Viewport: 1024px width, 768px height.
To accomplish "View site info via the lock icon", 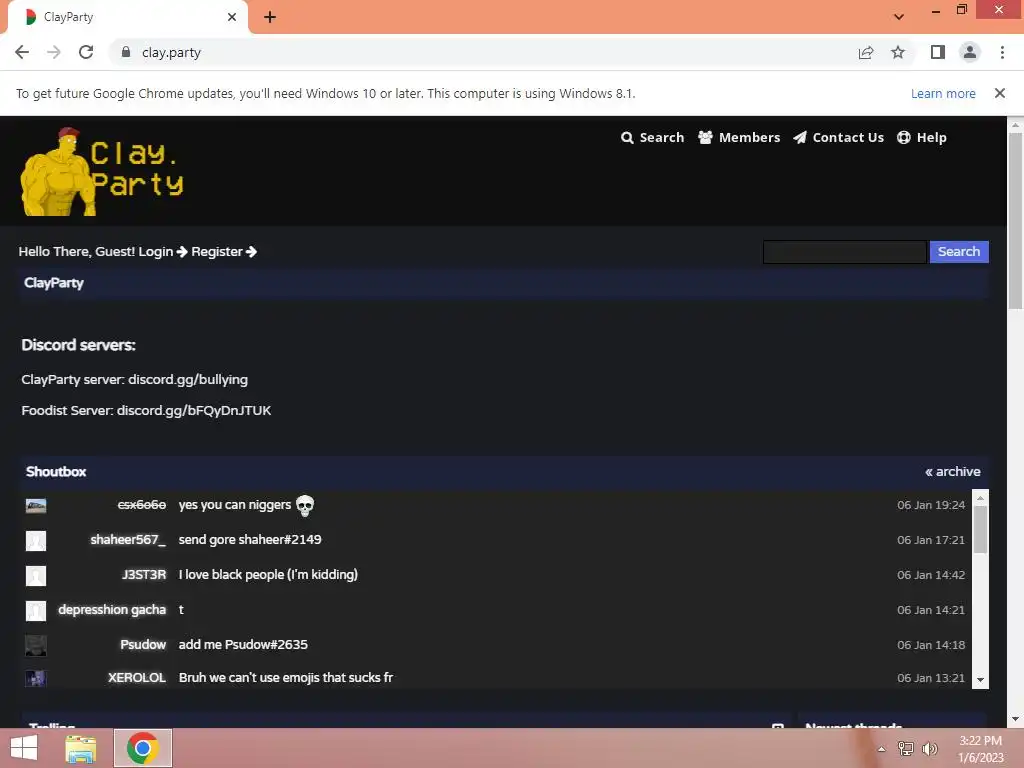I will coord(126,52).
